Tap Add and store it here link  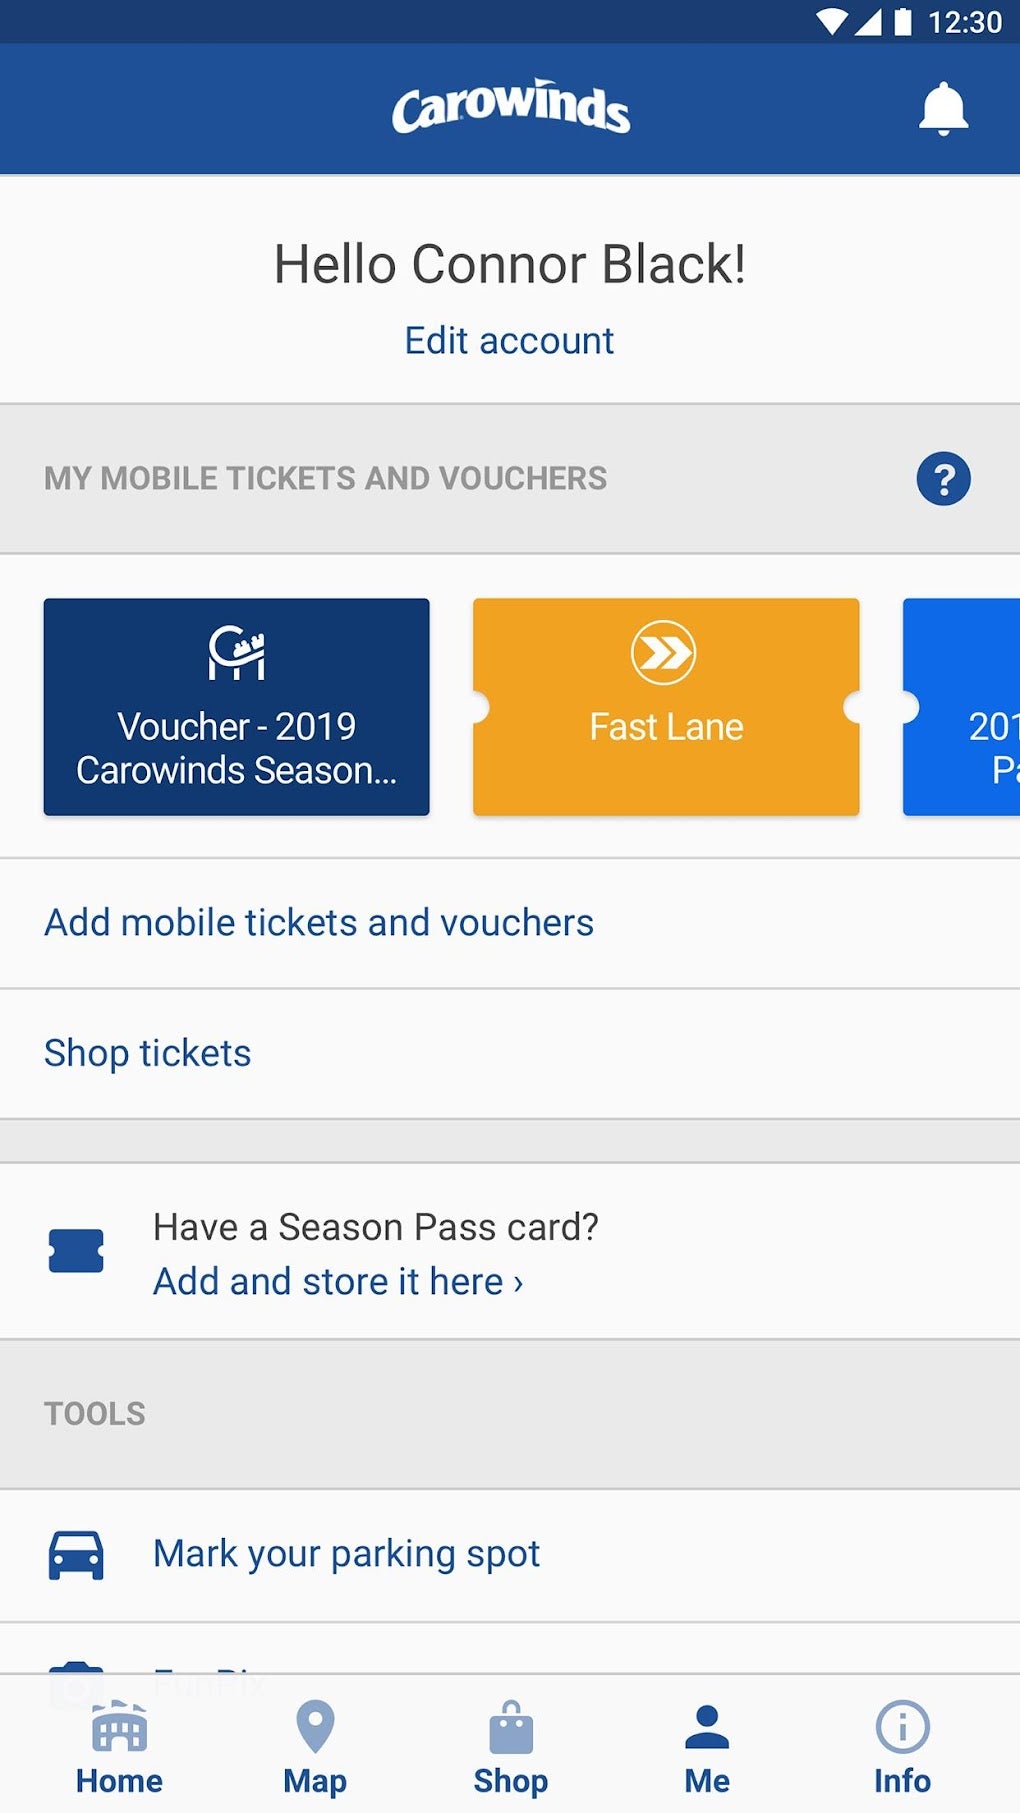pyautogui.click(x=338, y=1281)
